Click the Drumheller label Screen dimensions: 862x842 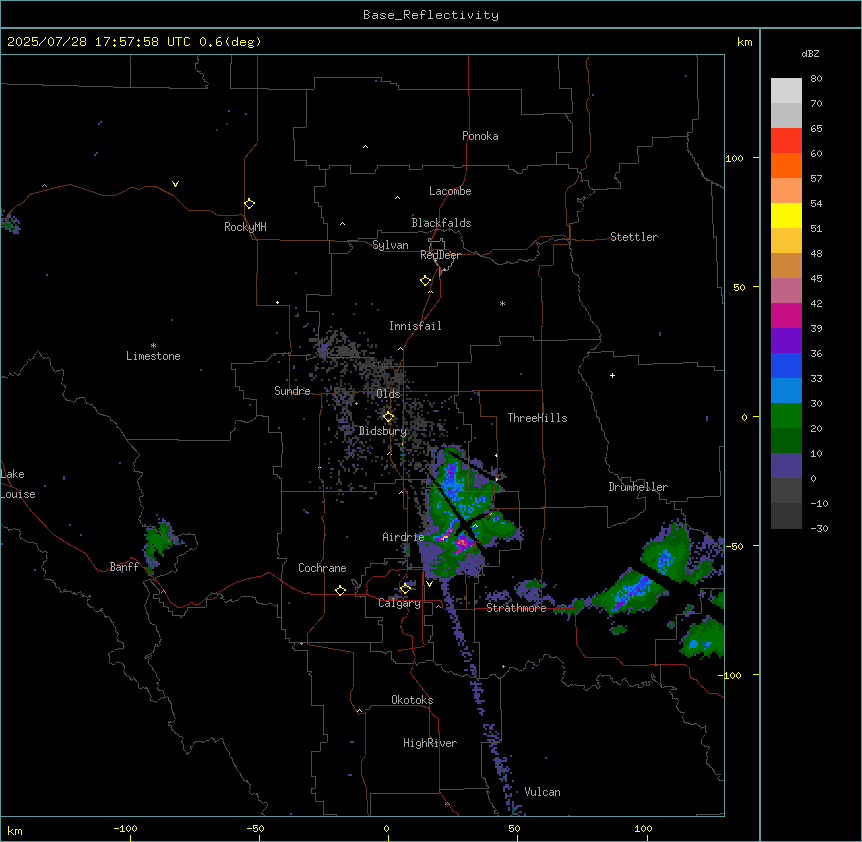638,487
